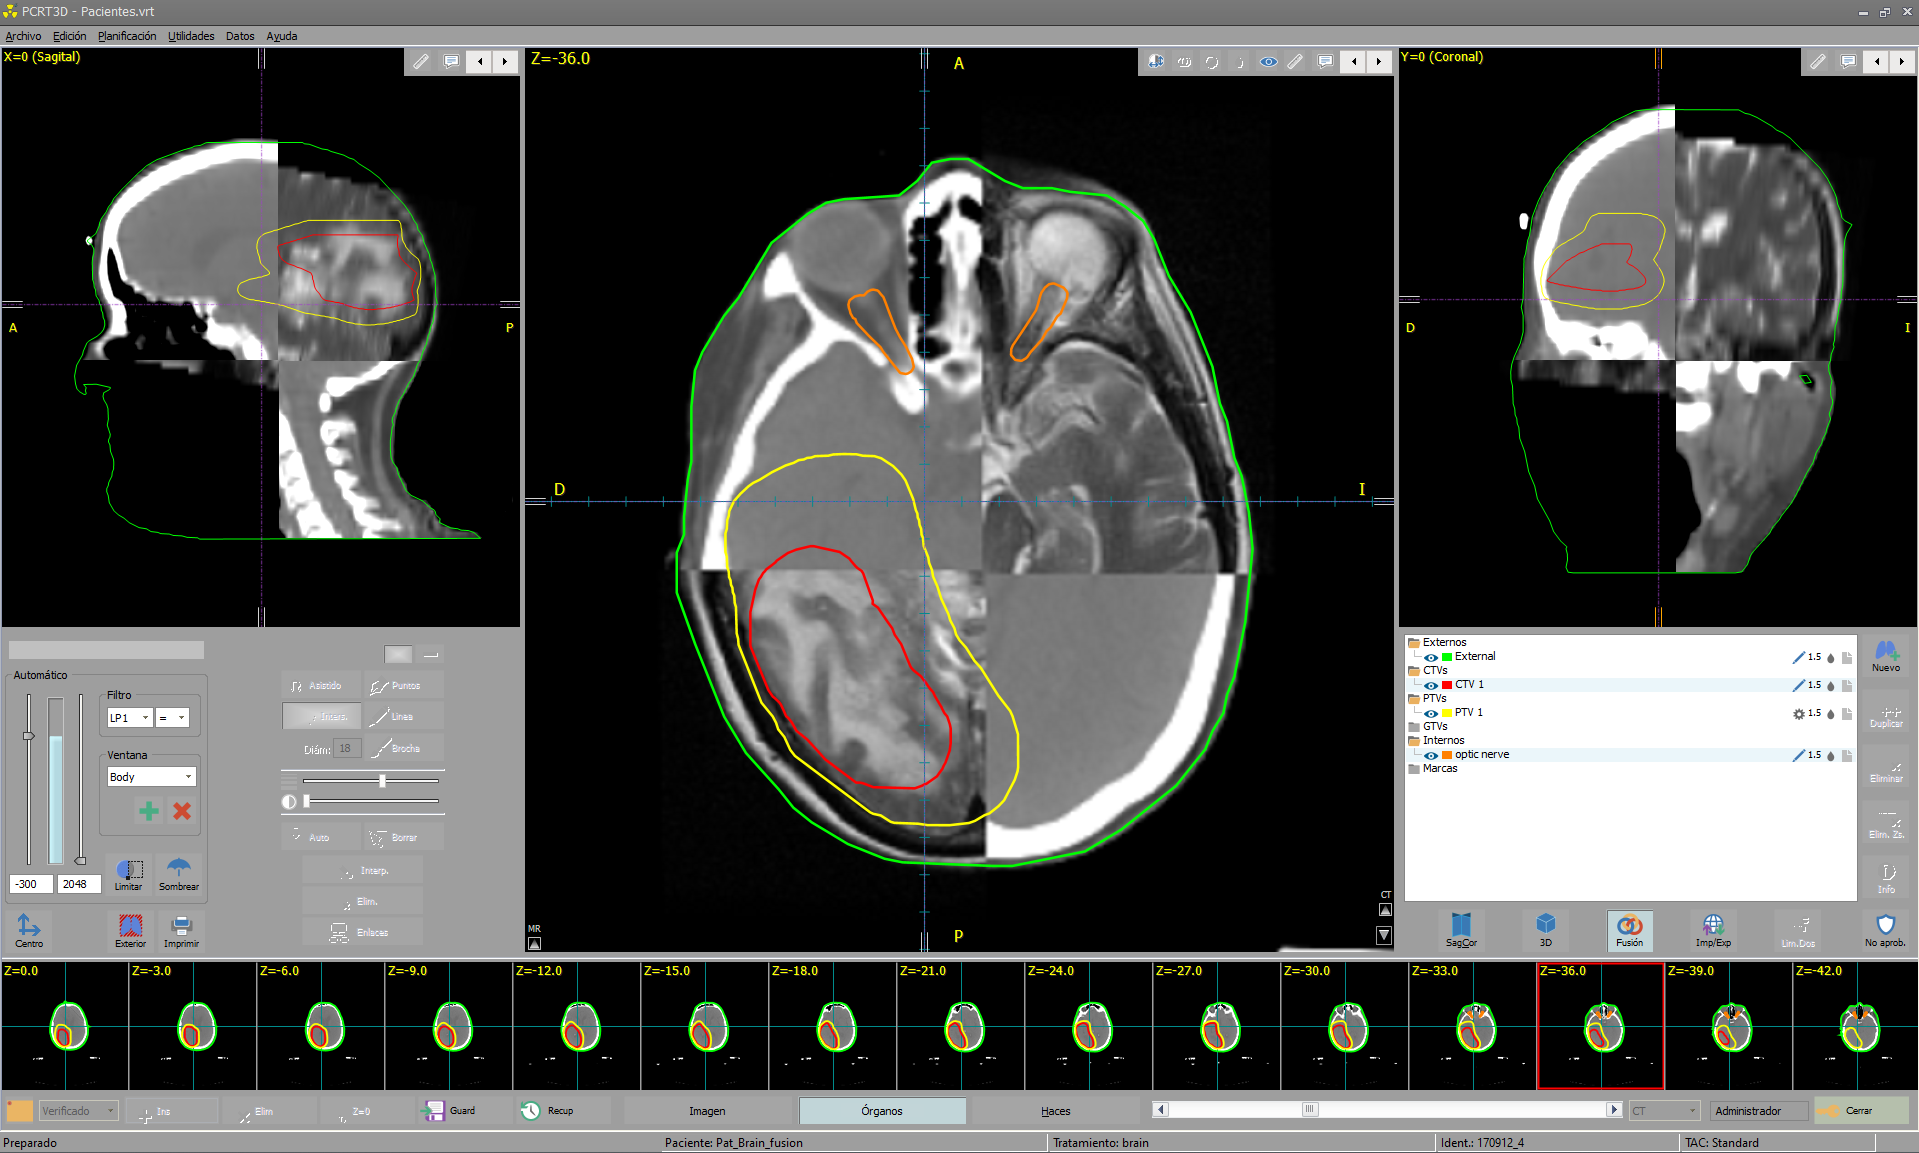
Task: Open the Planificación menu
Action: [x=127, y=36]
